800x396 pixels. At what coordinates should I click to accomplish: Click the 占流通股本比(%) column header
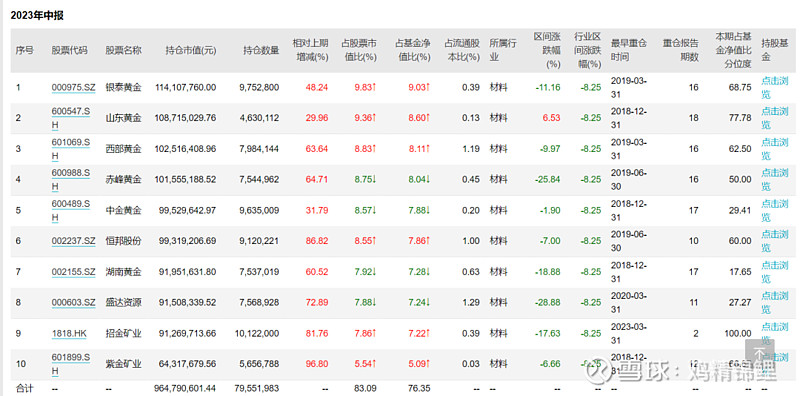462,50
